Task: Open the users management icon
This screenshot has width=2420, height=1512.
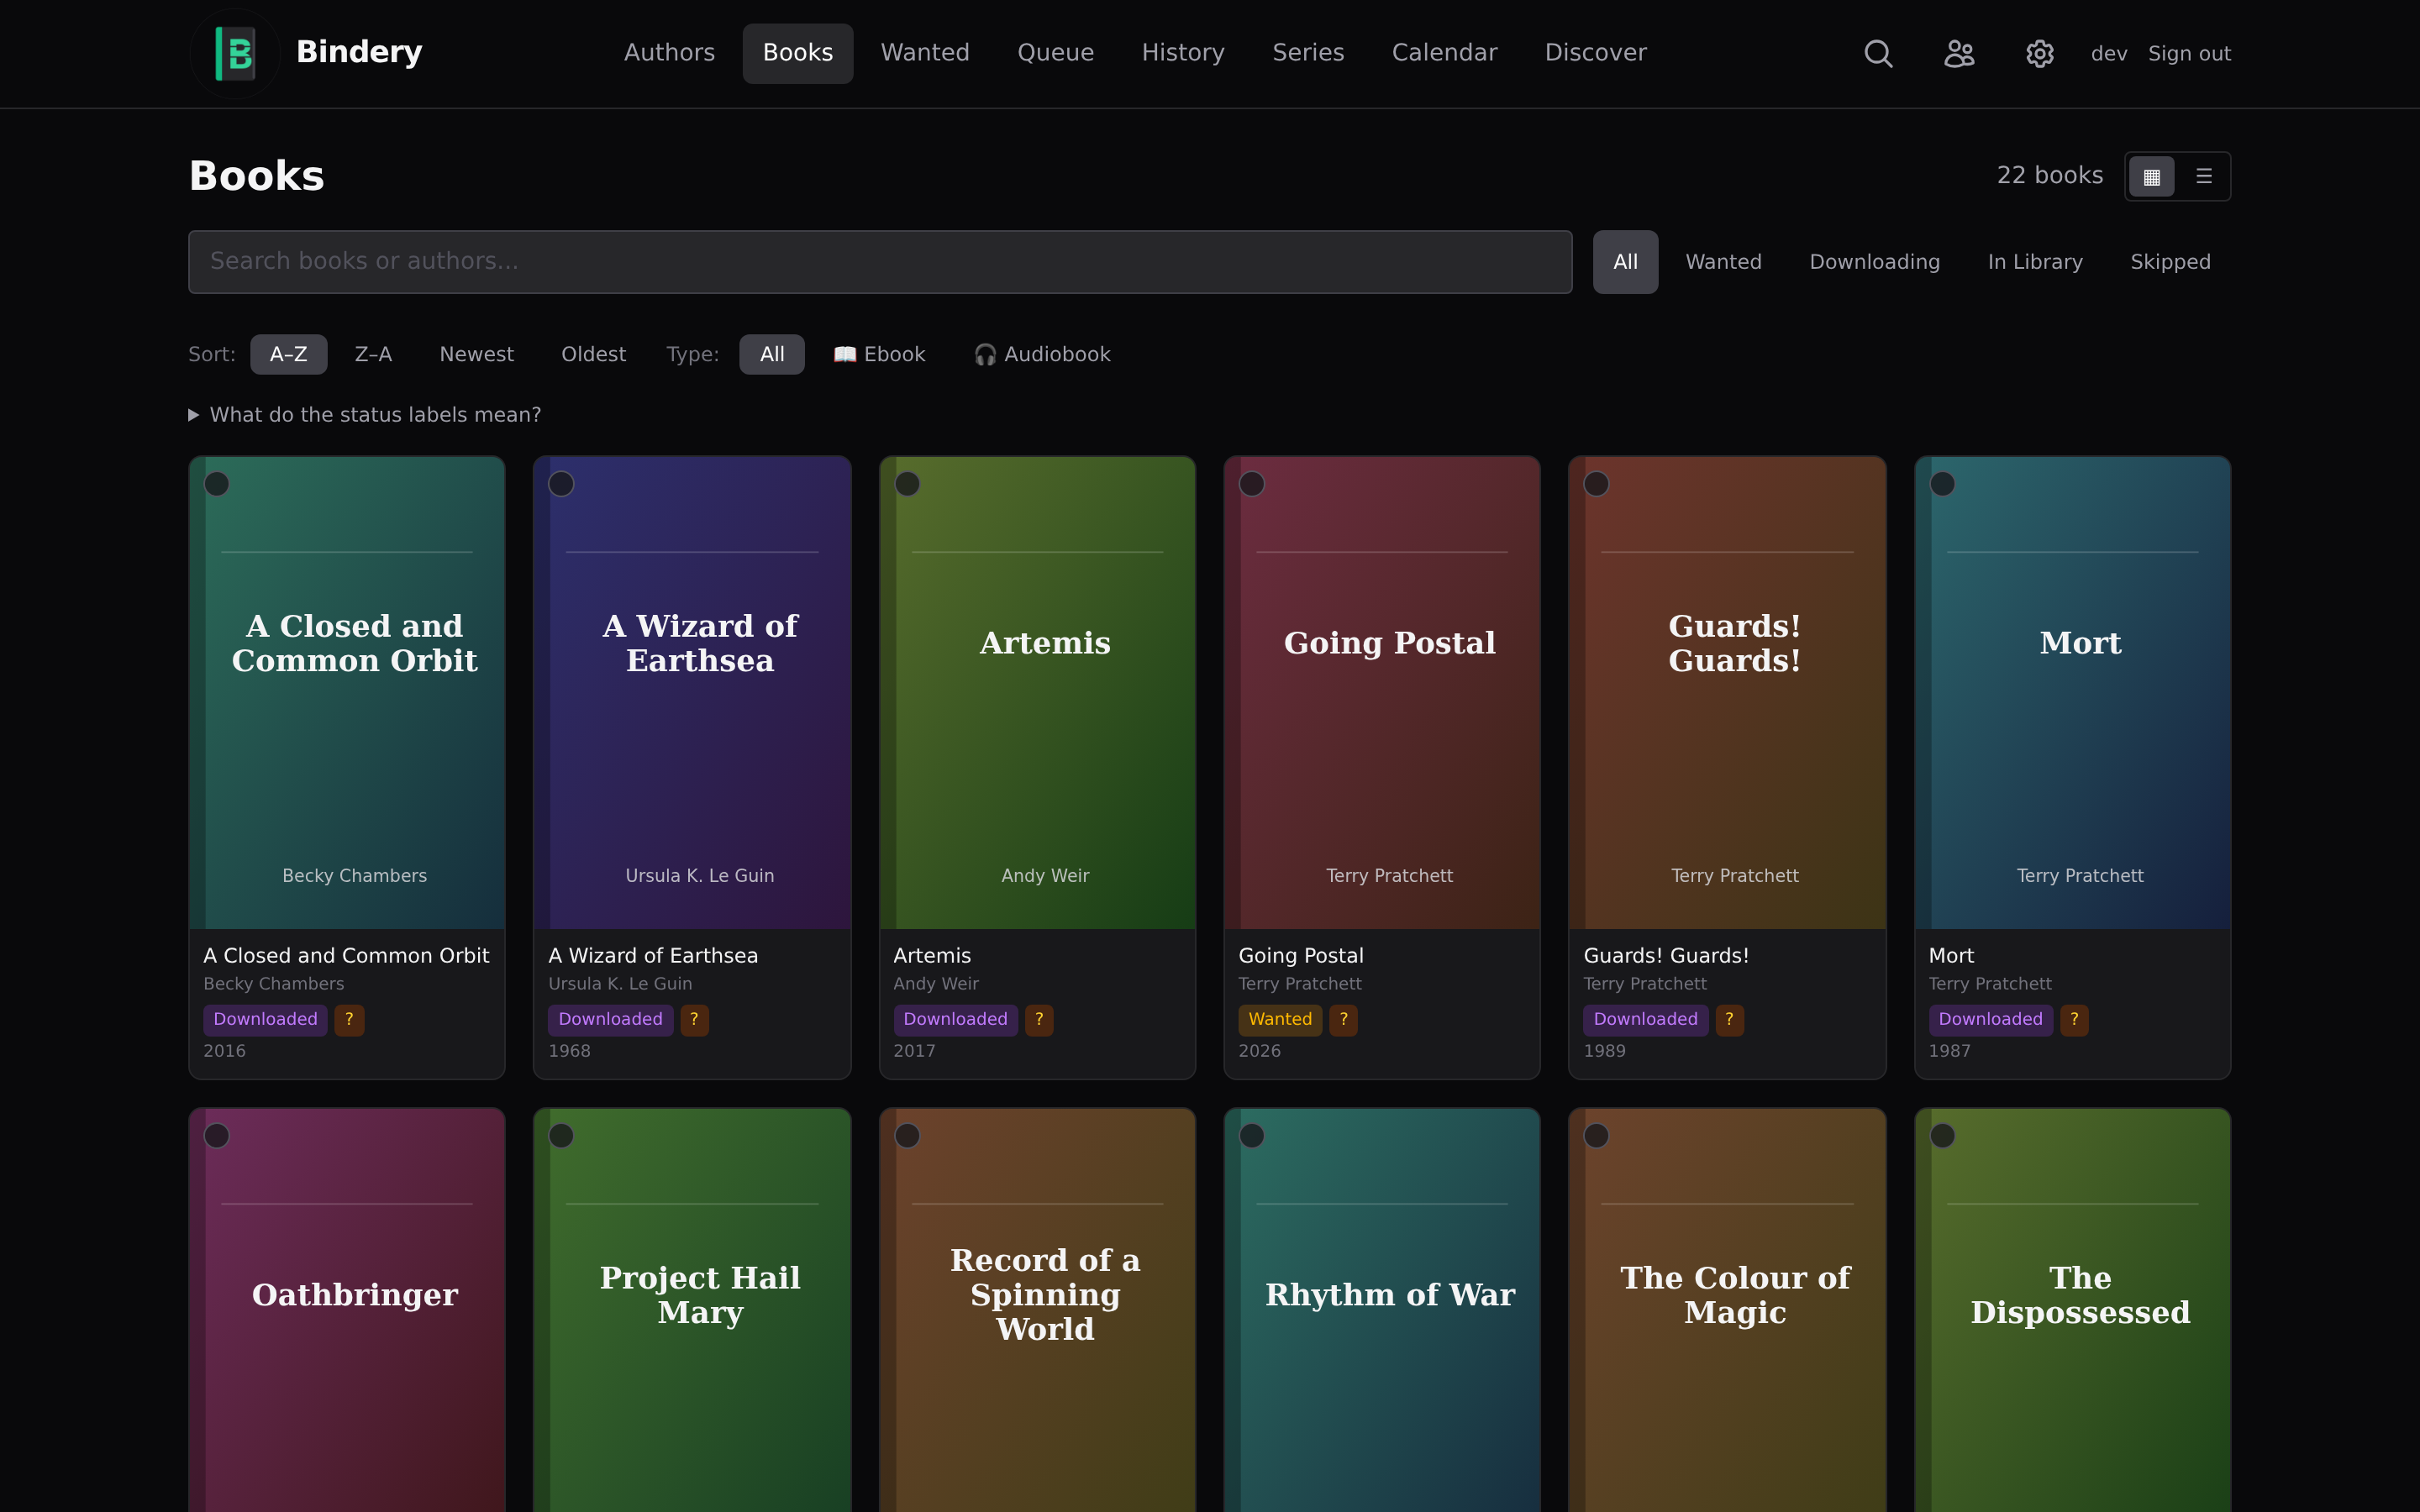Action: (x=1959, y=53)
